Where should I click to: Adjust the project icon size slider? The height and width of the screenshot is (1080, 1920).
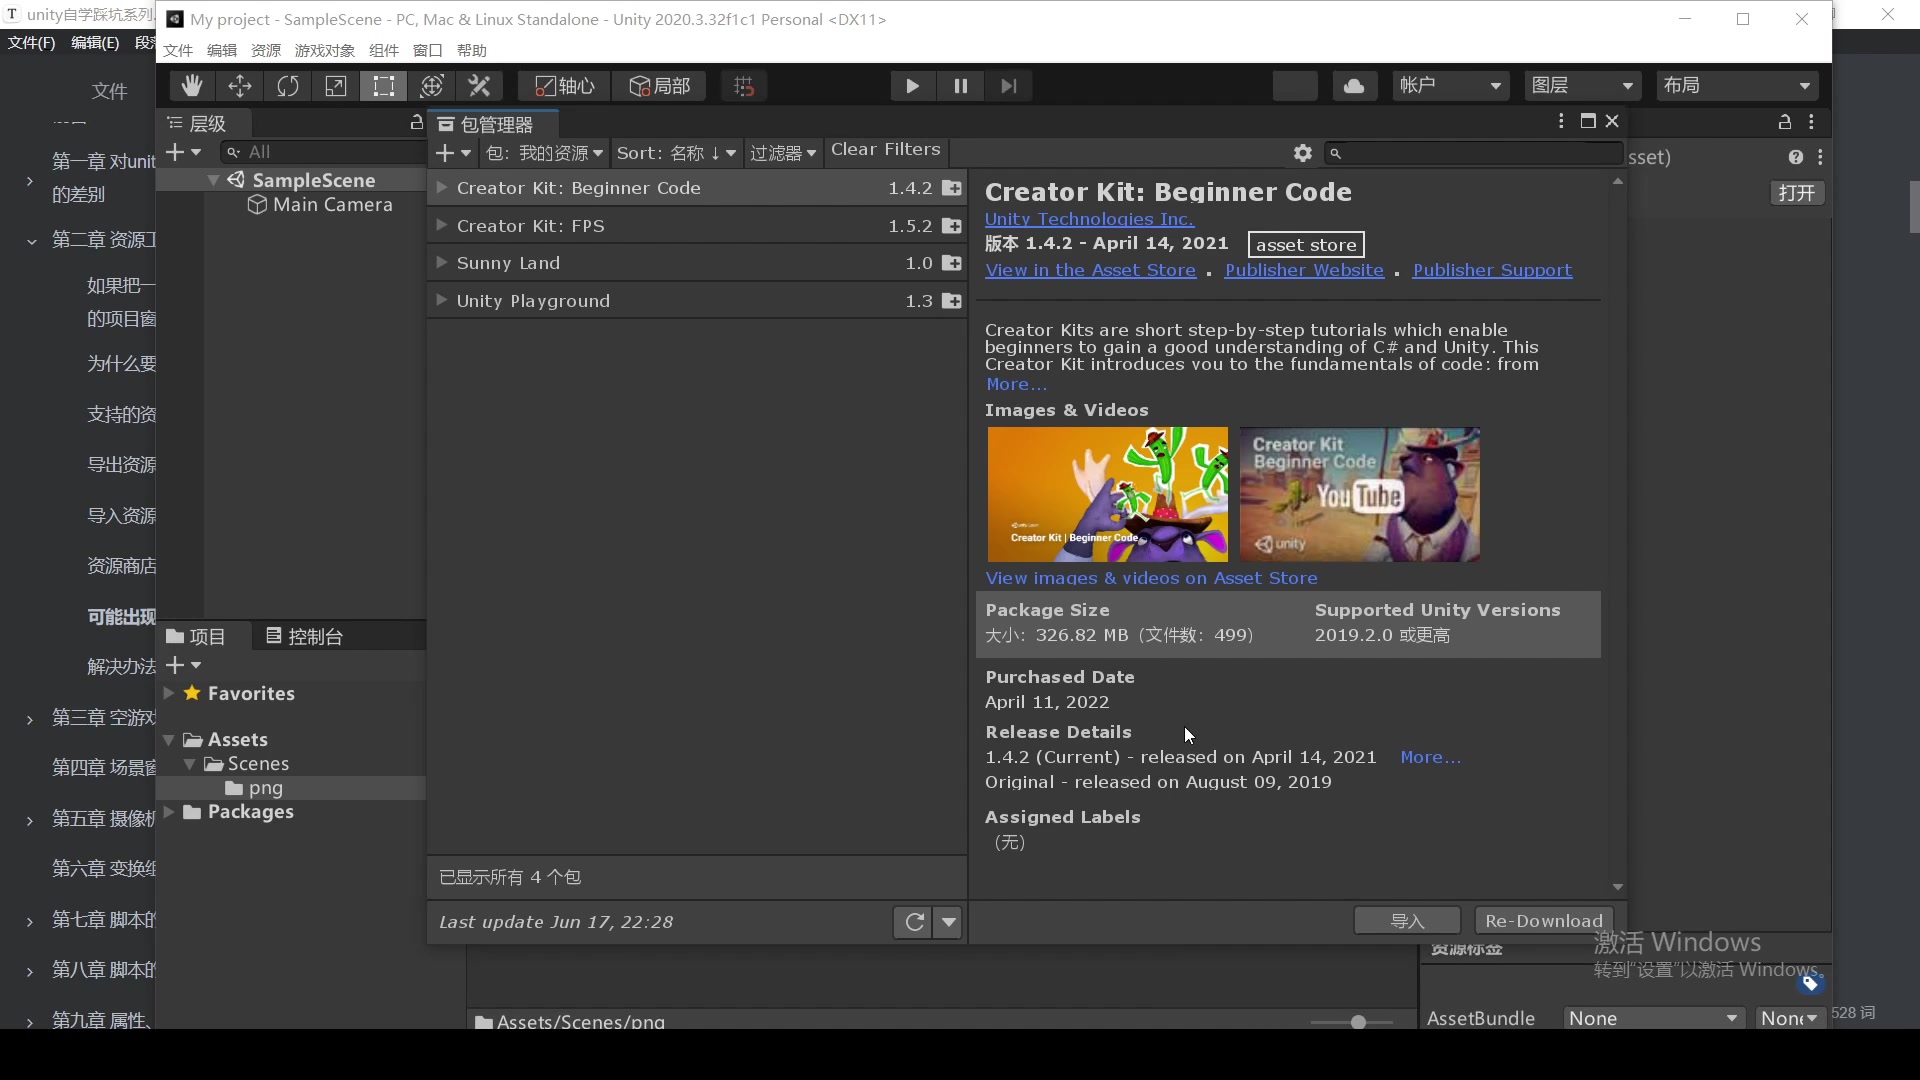tap(1357, 1022)
